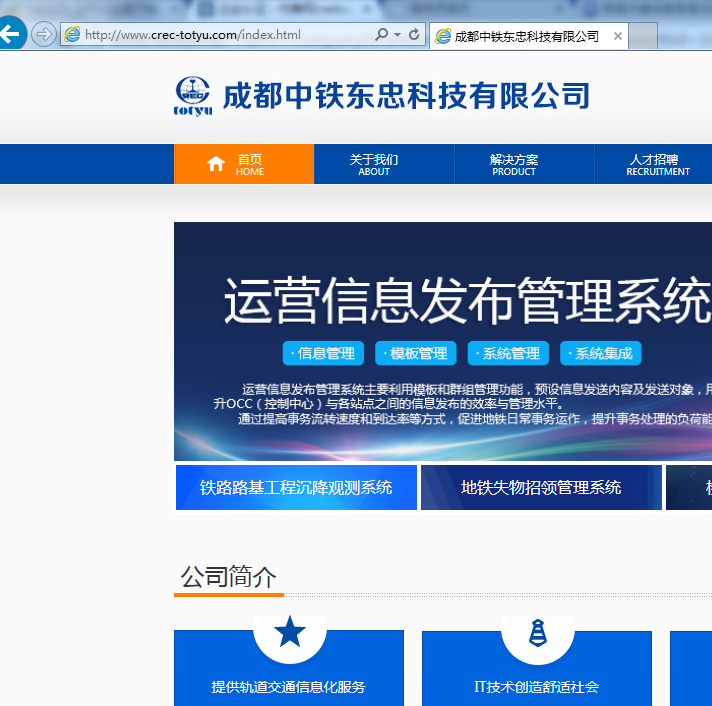
Task: Click the Refresh page icon
Action: tap(414, 35)
